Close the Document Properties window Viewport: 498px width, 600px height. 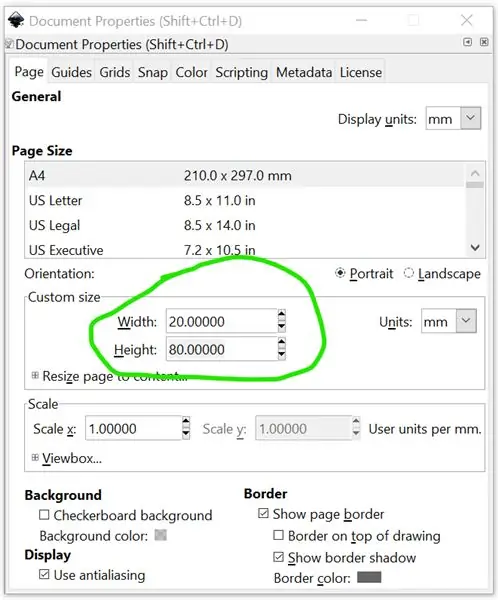pos(467,20)
